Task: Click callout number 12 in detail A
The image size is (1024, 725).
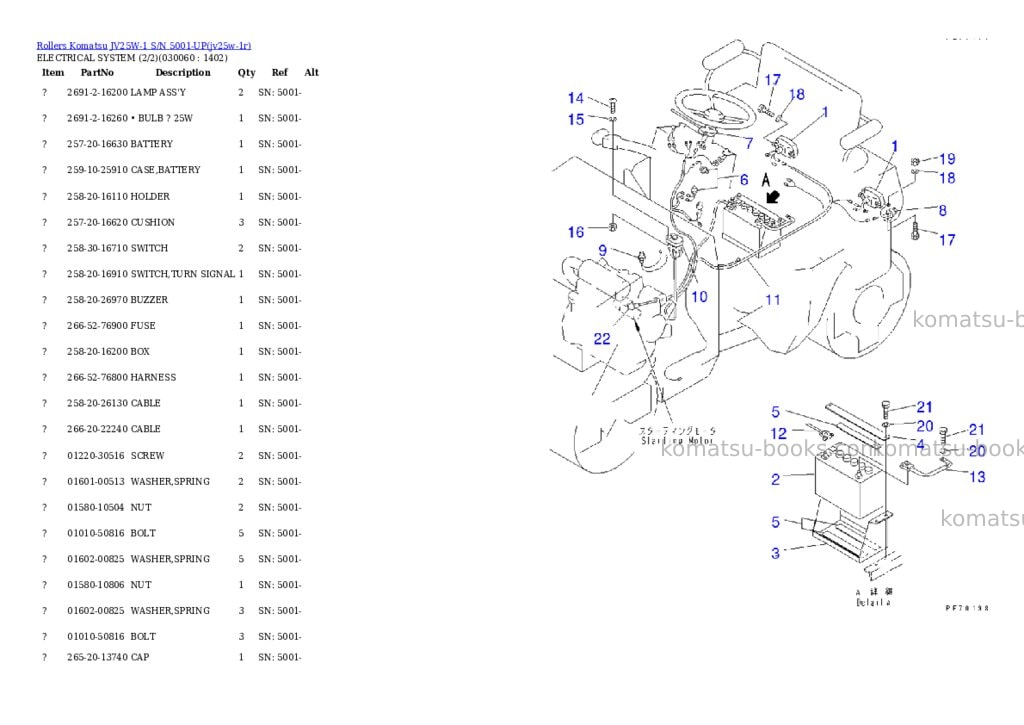Action: (x=778, y=433)
